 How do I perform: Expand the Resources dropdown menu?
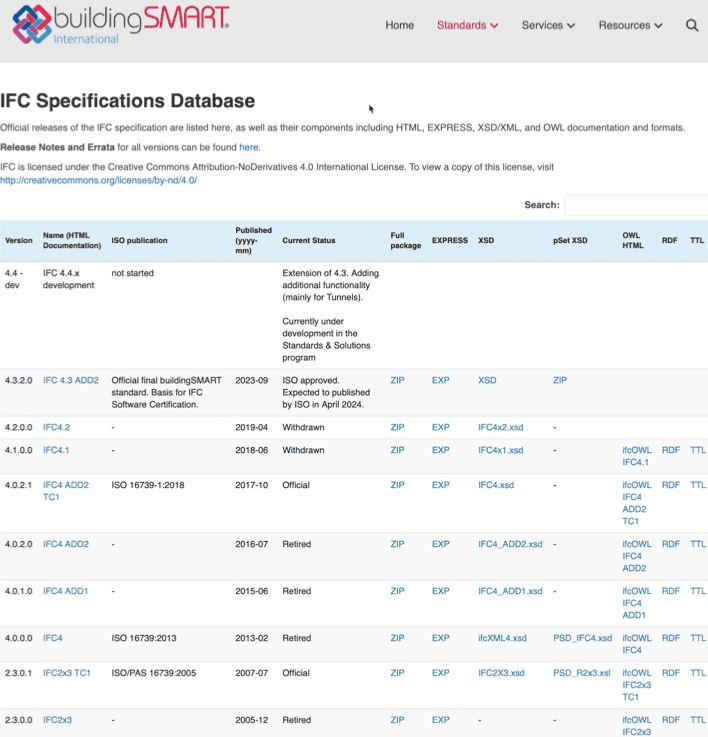tap(630, 25)
